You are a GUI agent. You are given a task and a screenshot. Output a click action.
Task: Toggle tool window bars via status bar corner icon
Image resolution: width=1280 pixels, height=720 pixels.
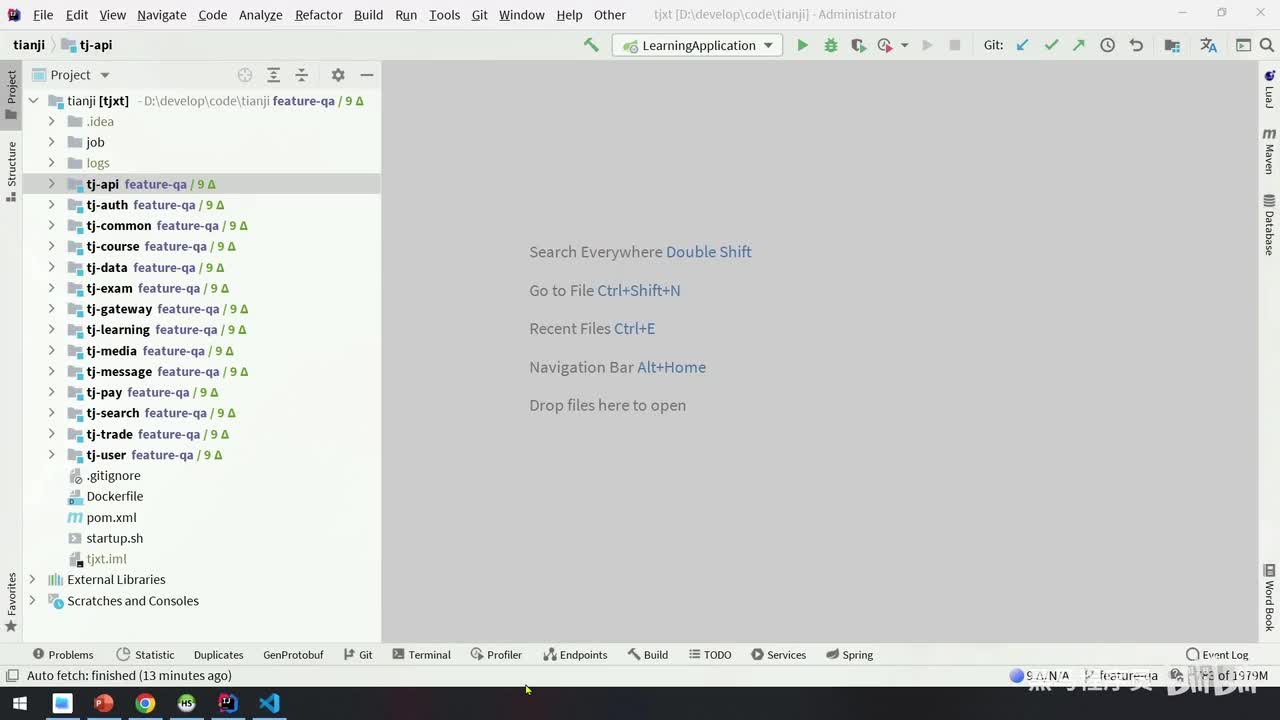click(x=11, y=676)
